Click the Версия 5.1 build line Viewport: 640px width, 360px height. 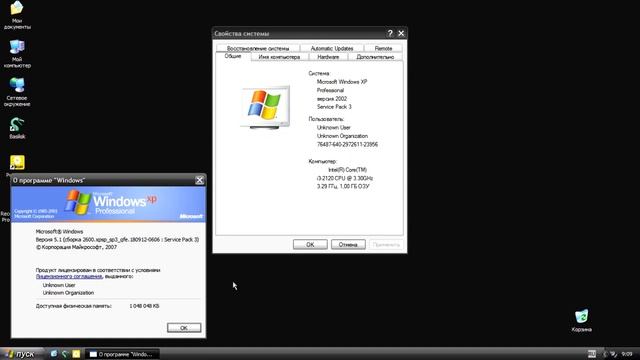(117, 240)
